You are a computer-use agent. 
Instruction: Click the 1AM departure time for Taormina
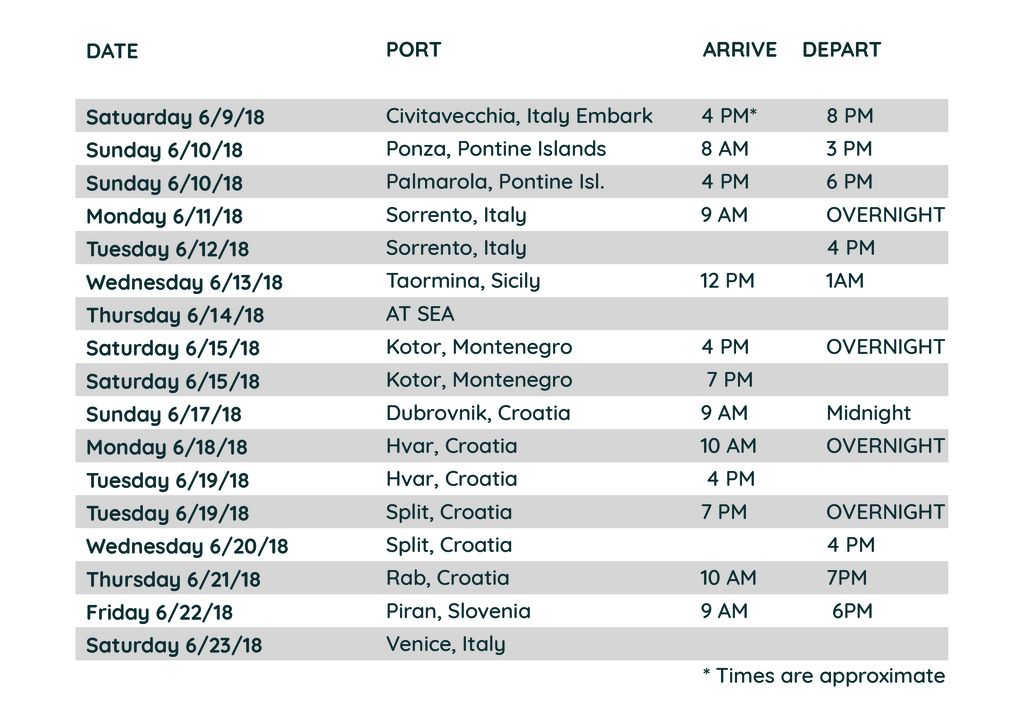845,281
